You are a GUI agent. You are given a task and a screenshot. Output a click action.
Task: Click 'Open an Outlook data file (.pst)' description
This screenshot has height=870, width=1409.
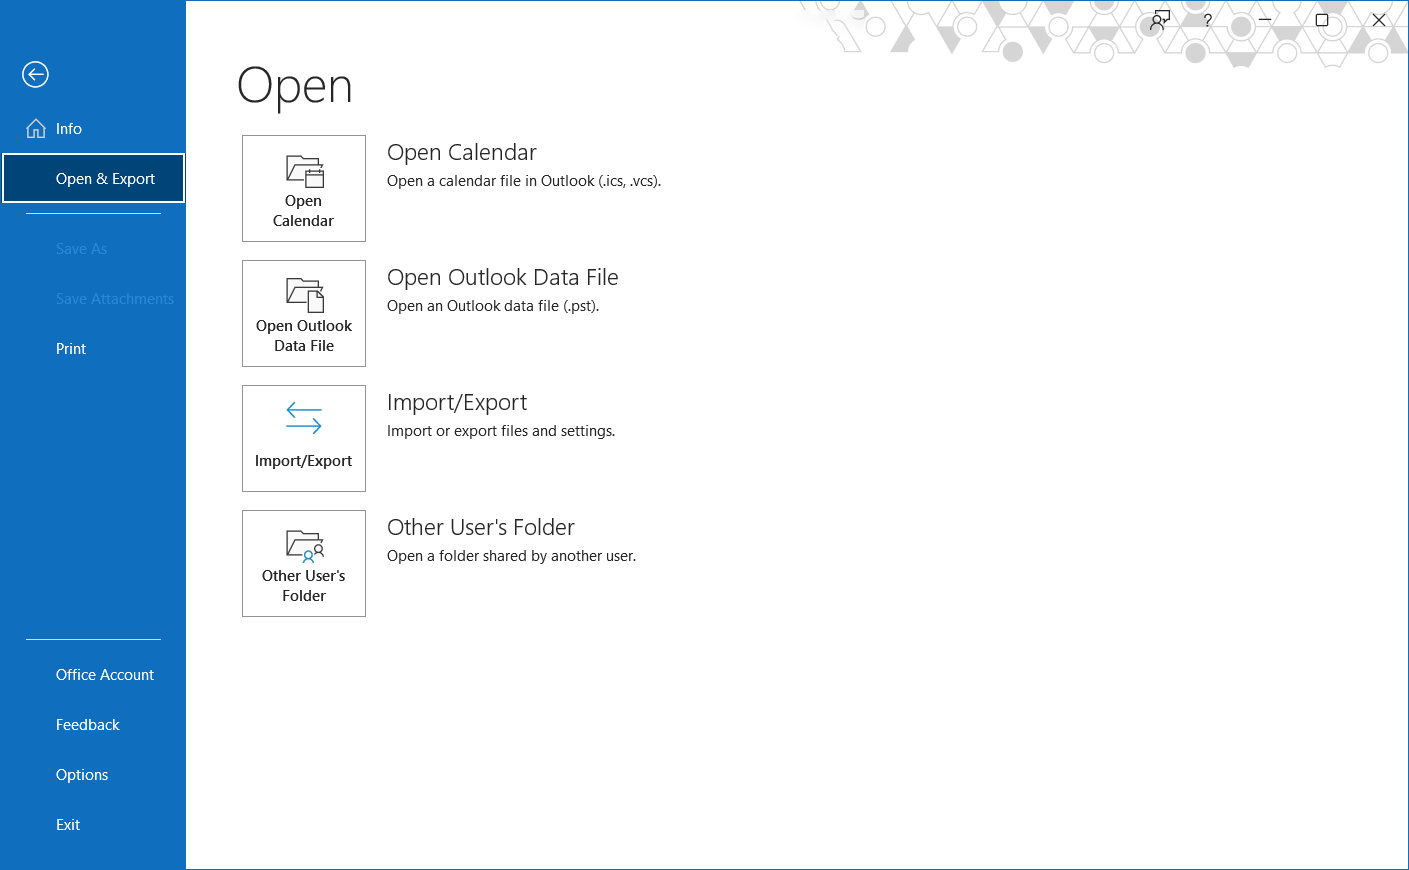pyautogui.click(x=493, y=306)
